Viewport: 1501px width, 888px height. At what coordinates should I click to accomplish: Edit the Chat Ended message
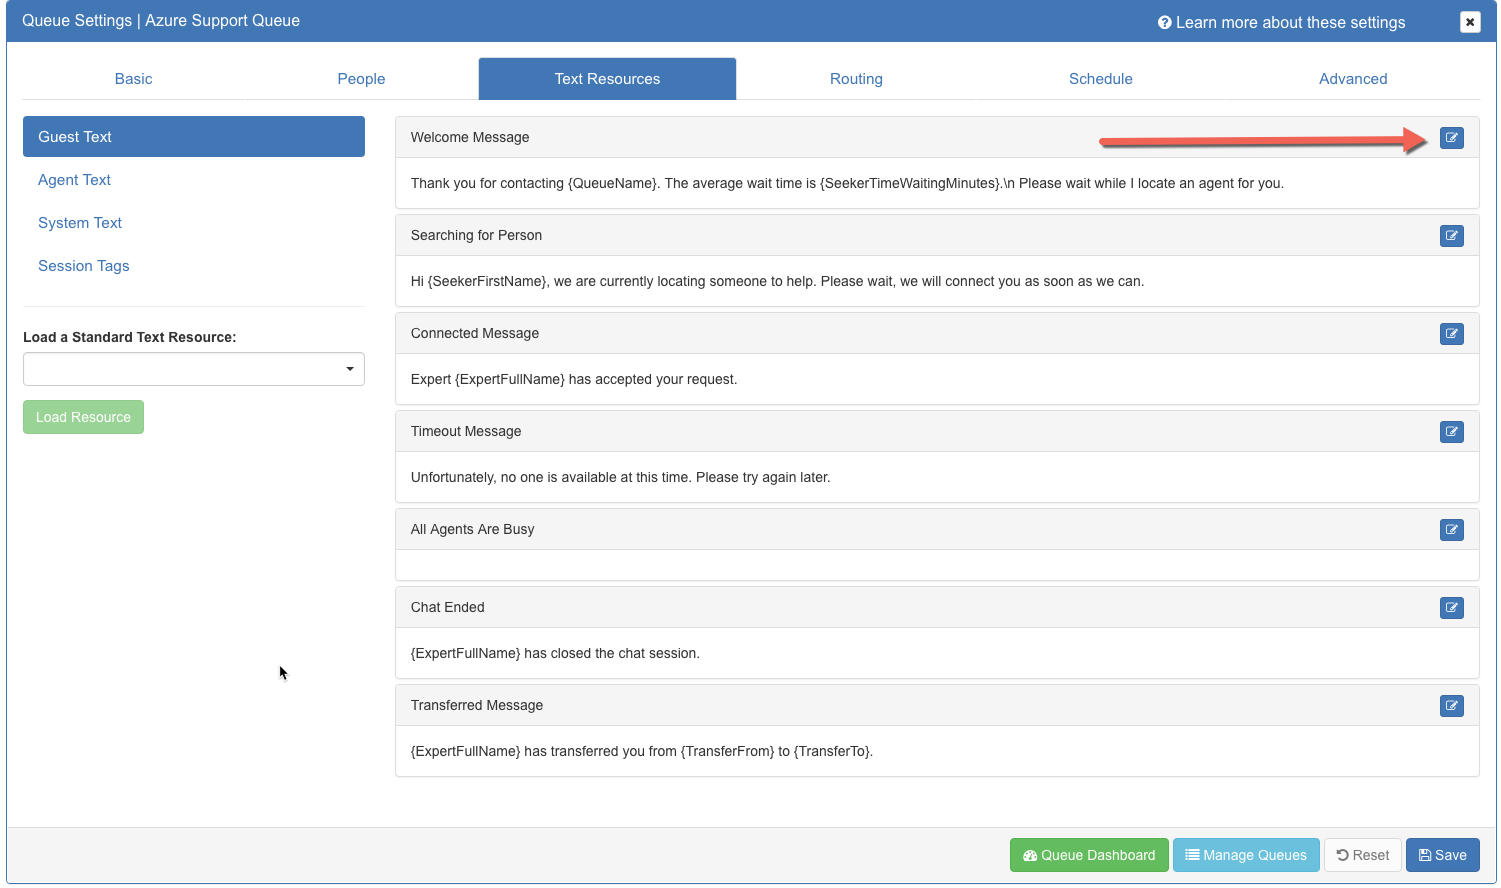[1452, 608]
